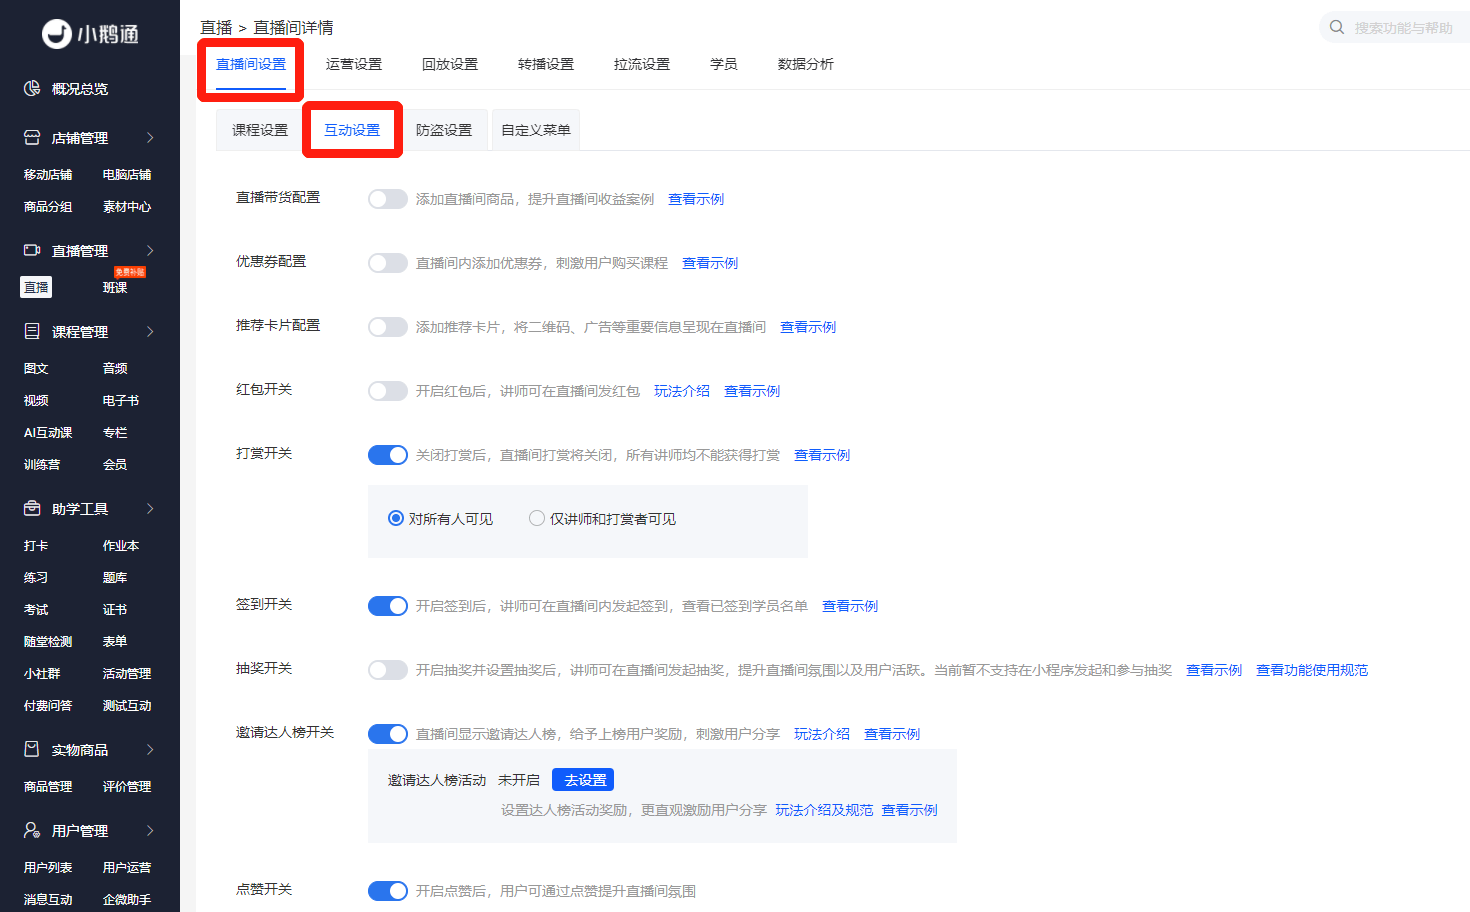Switch to the 防盗设置 tab

[444, 129]
